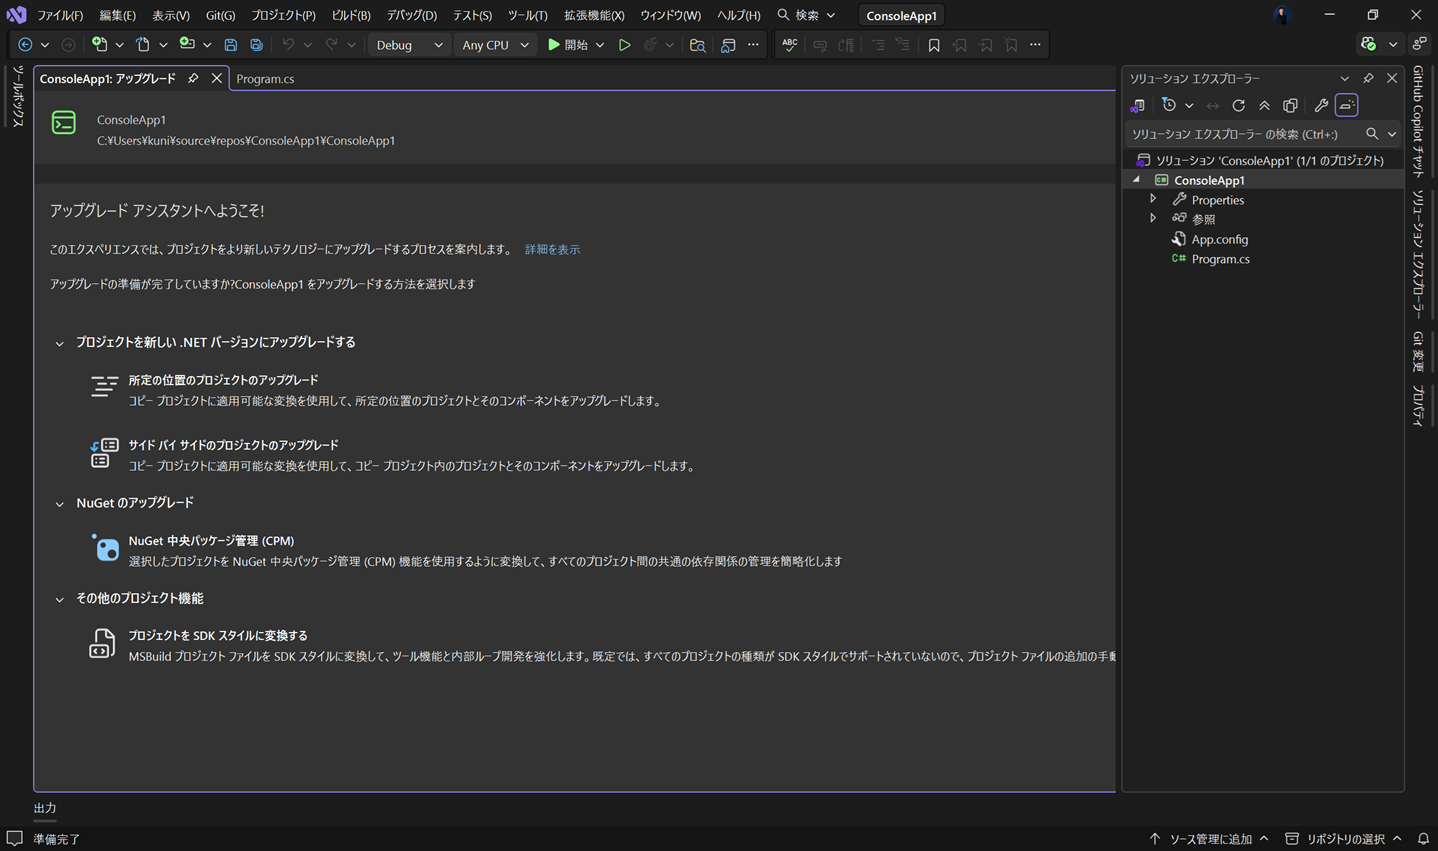
Task: Switch to the Program.cs tab
Action: 265,78
